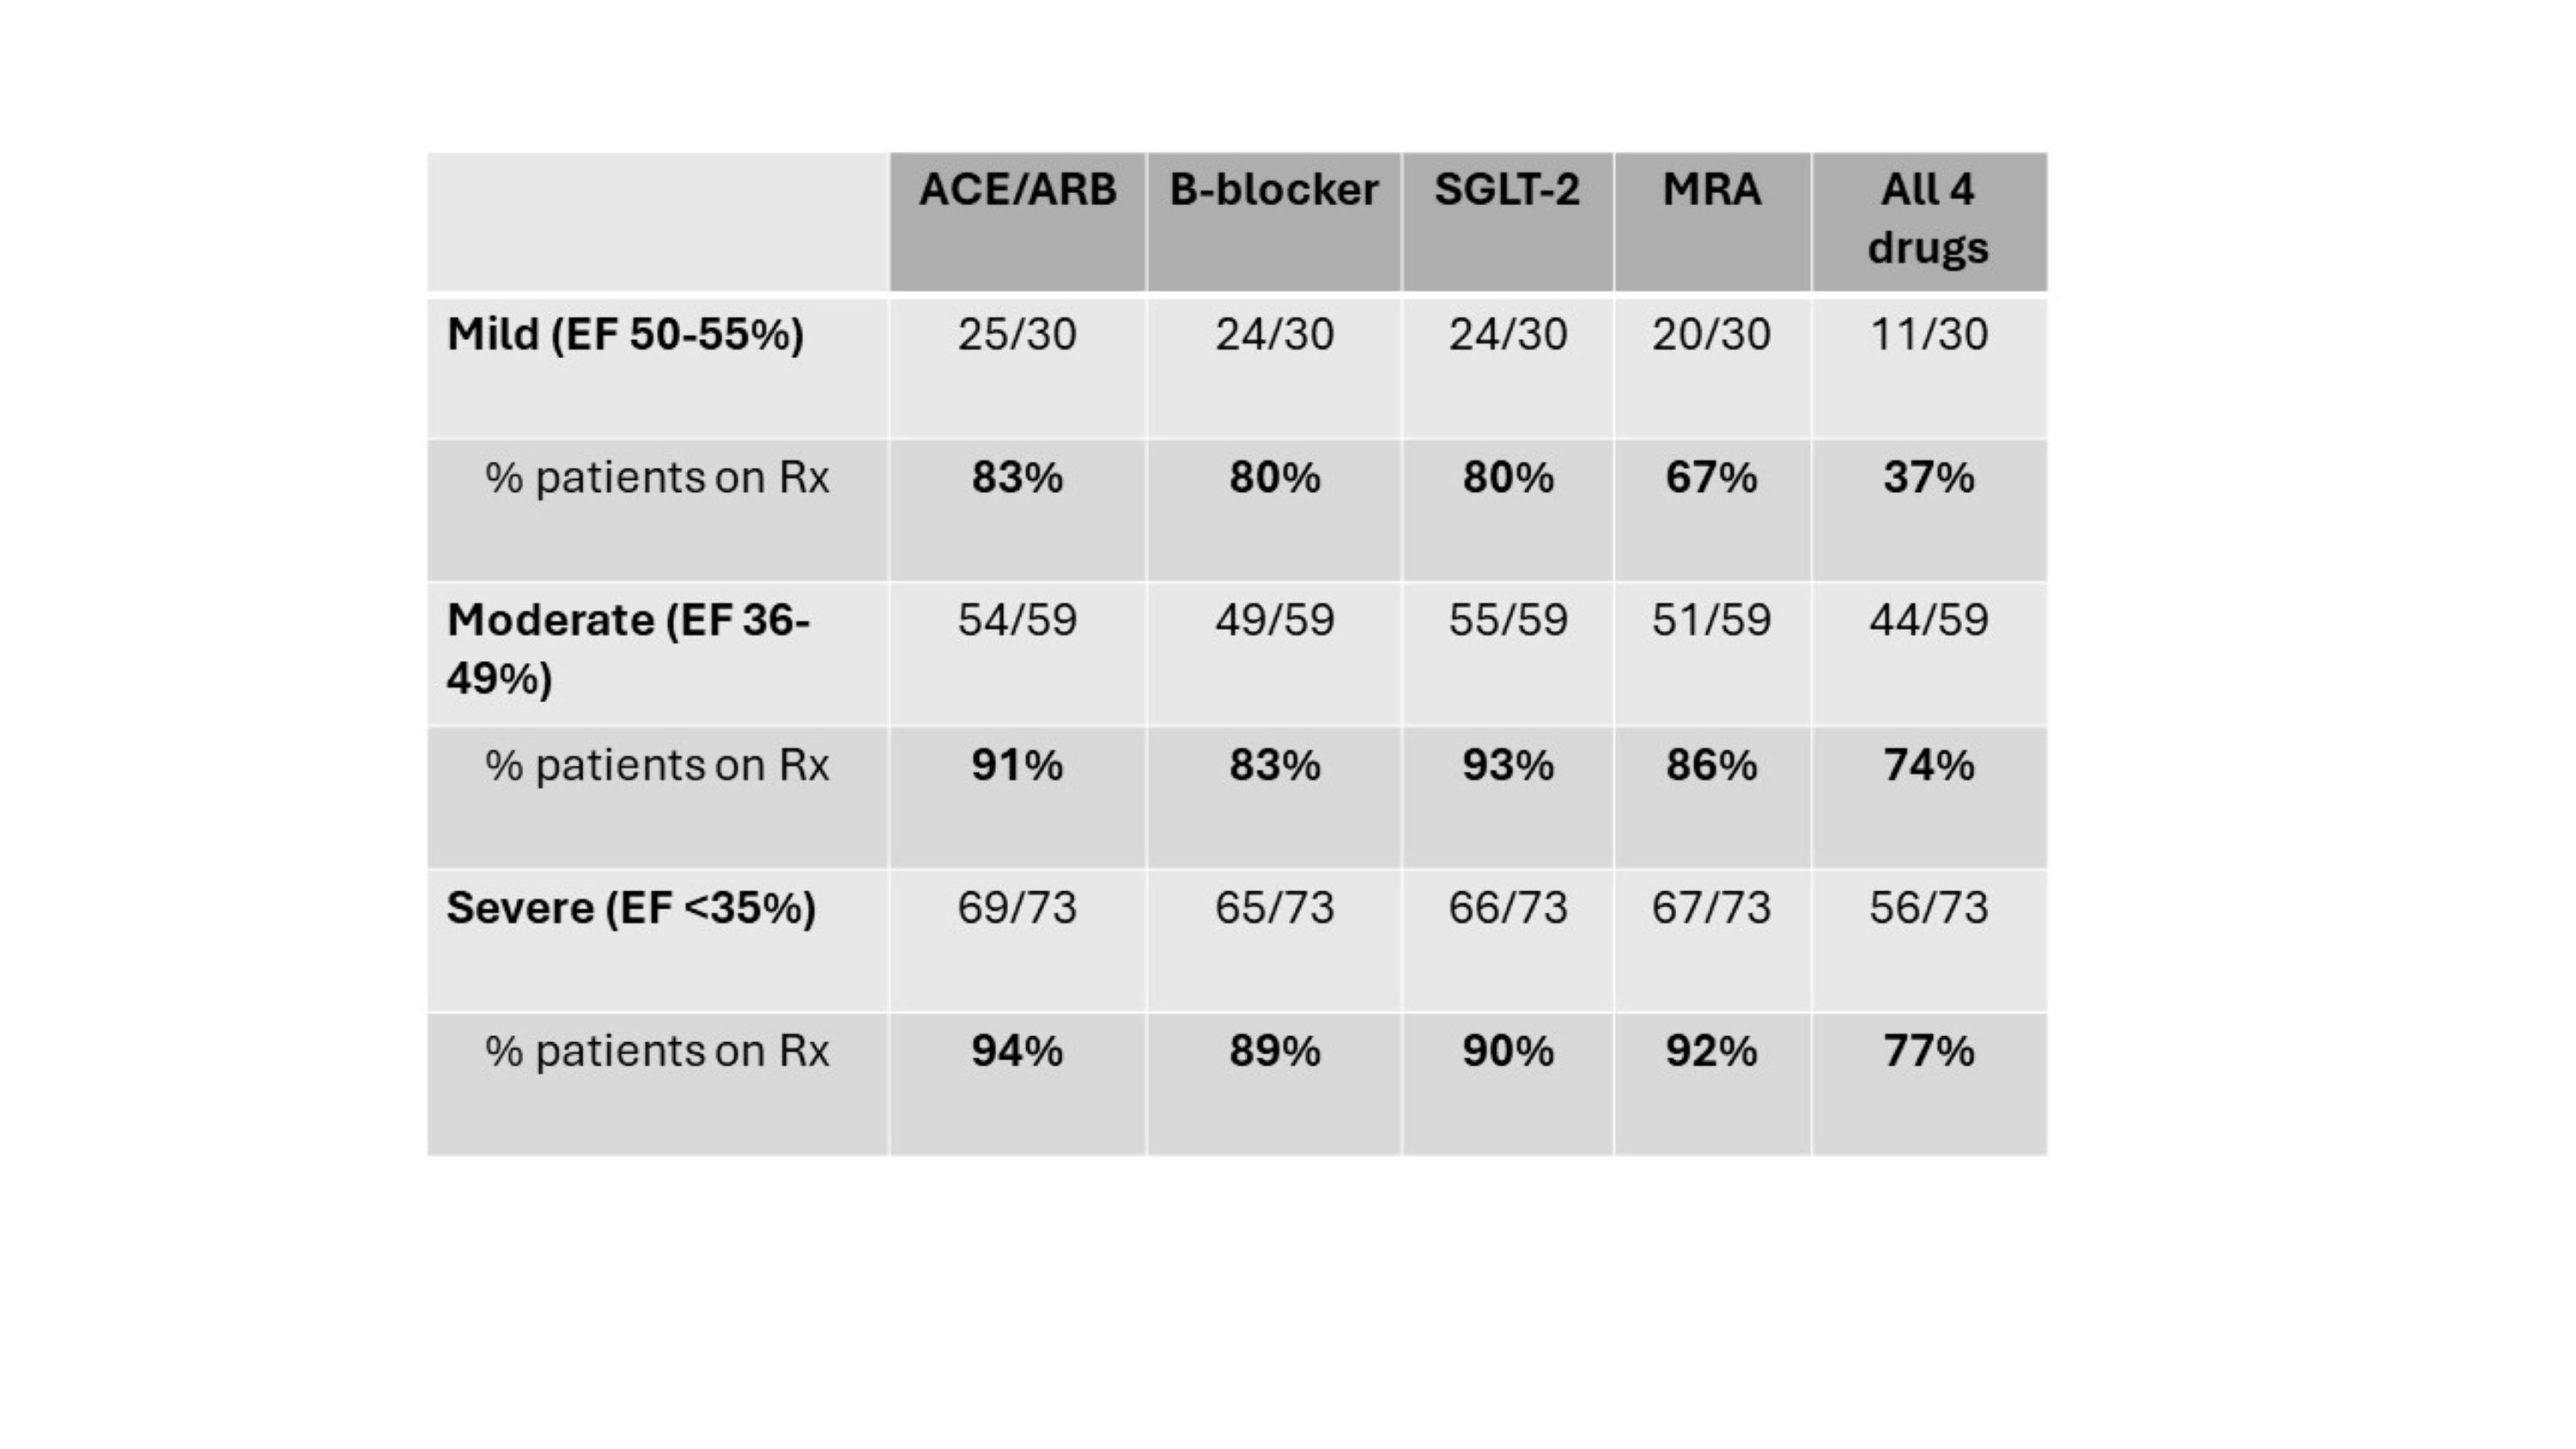Select the 77% cell
Image resolution: width=2576 pixels, height=1449 pixels.
coord(1928,1051)
